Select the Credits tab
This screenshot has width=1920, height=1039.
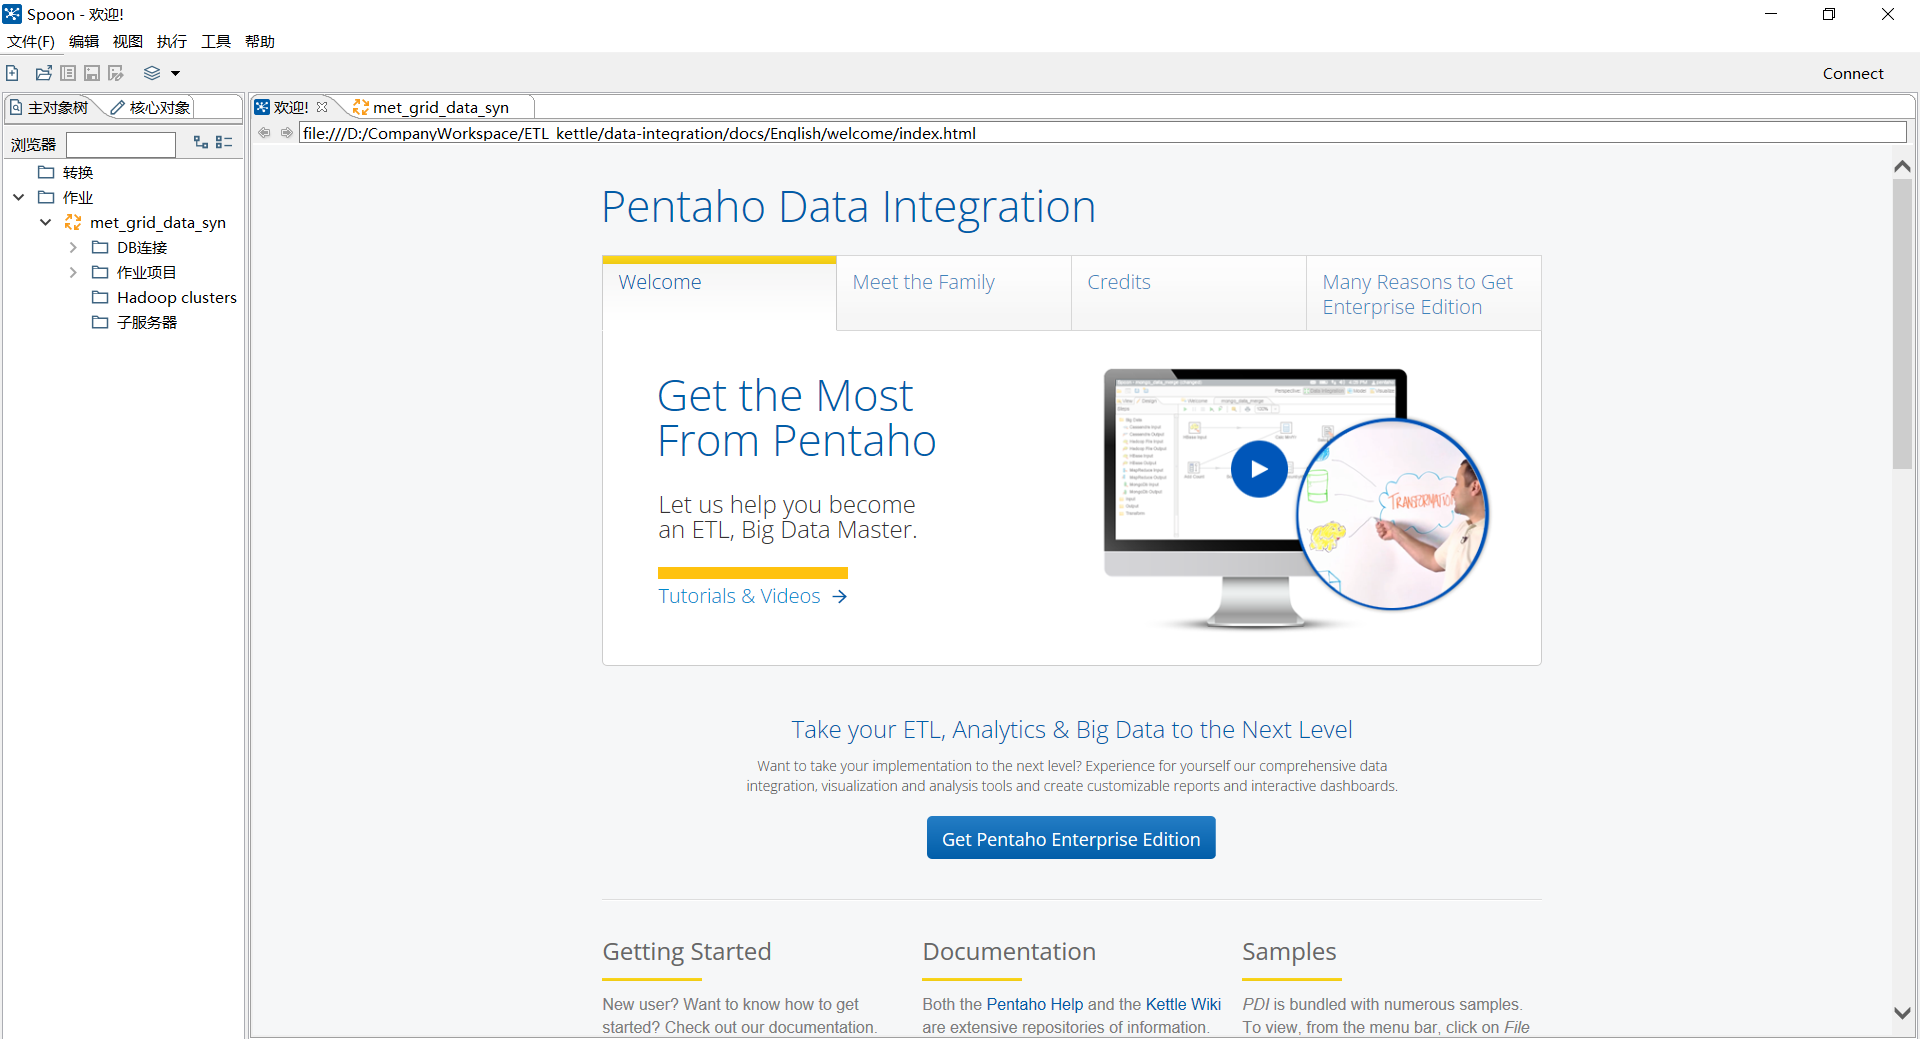click(x=1189, y=292)
